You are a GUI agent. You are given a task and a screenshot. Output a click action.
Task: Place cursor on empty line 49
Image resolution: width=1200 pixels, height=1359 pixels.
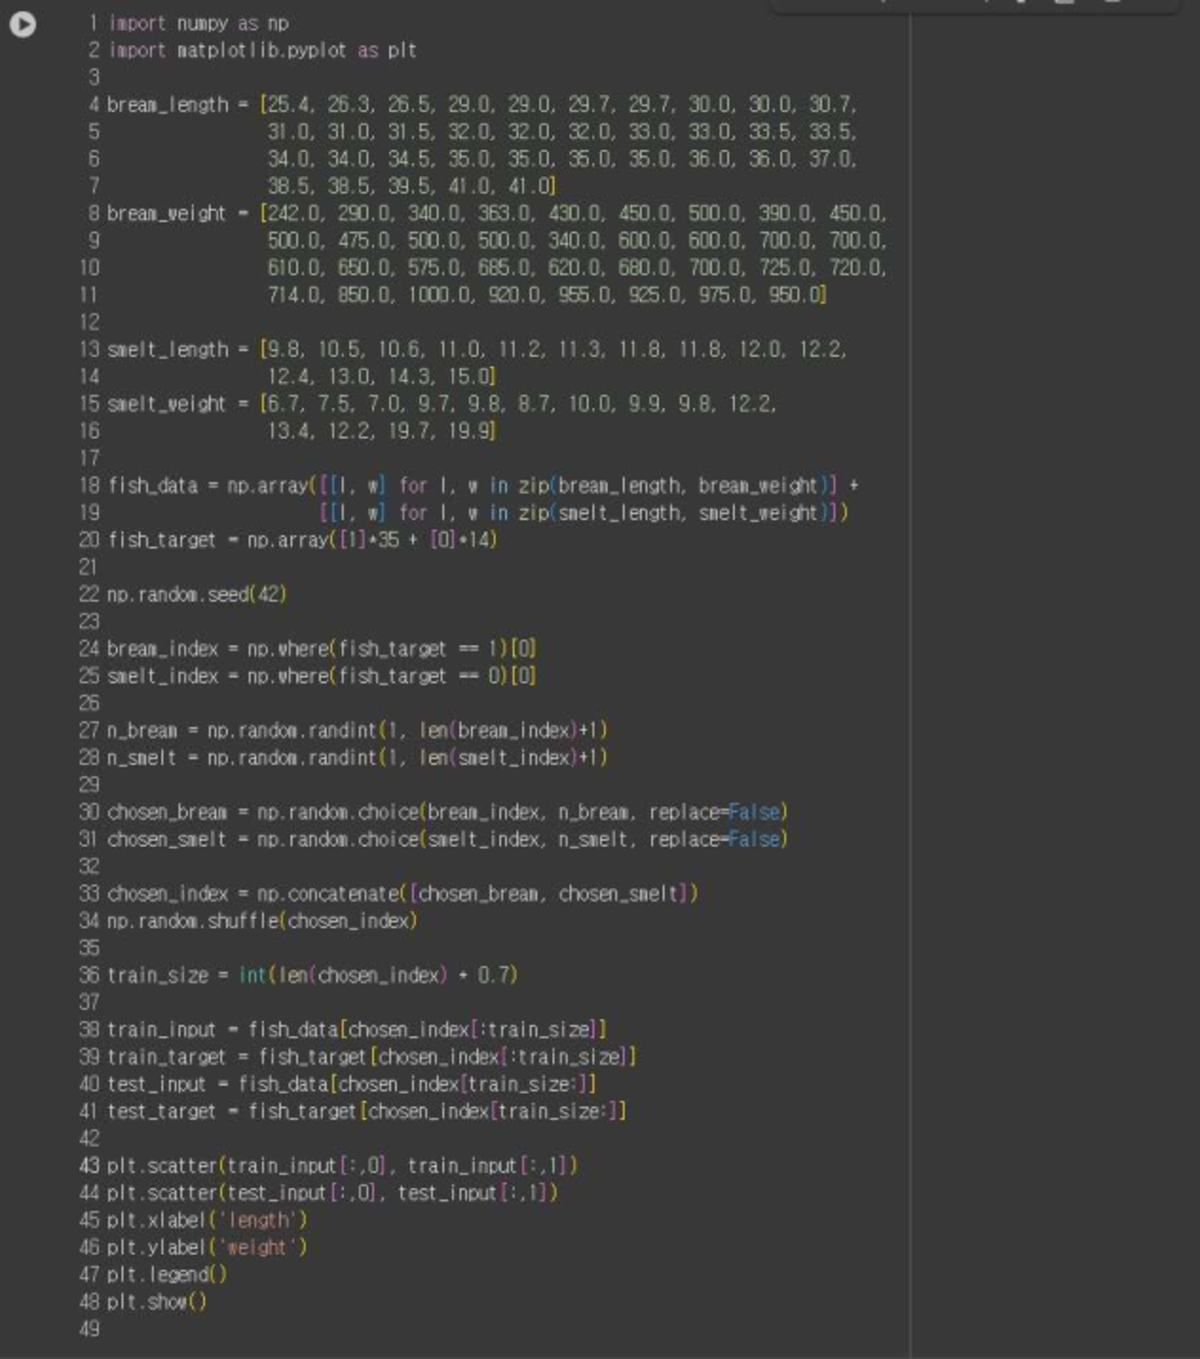[x=300, y=1329]
